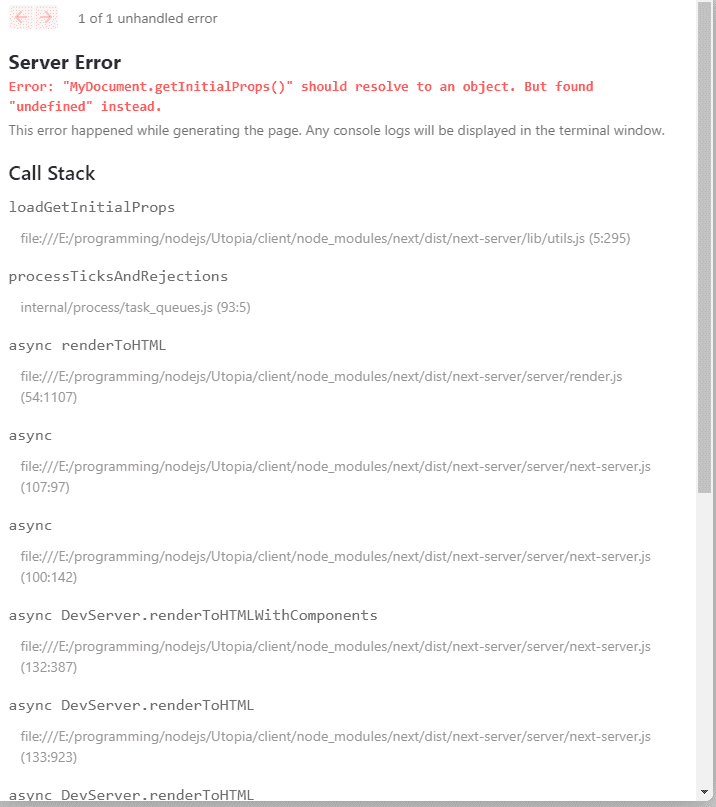Click the 'Call Stack' heading
Image resolution: width=716 pixels, height=807 pixels.
[52, 173]
